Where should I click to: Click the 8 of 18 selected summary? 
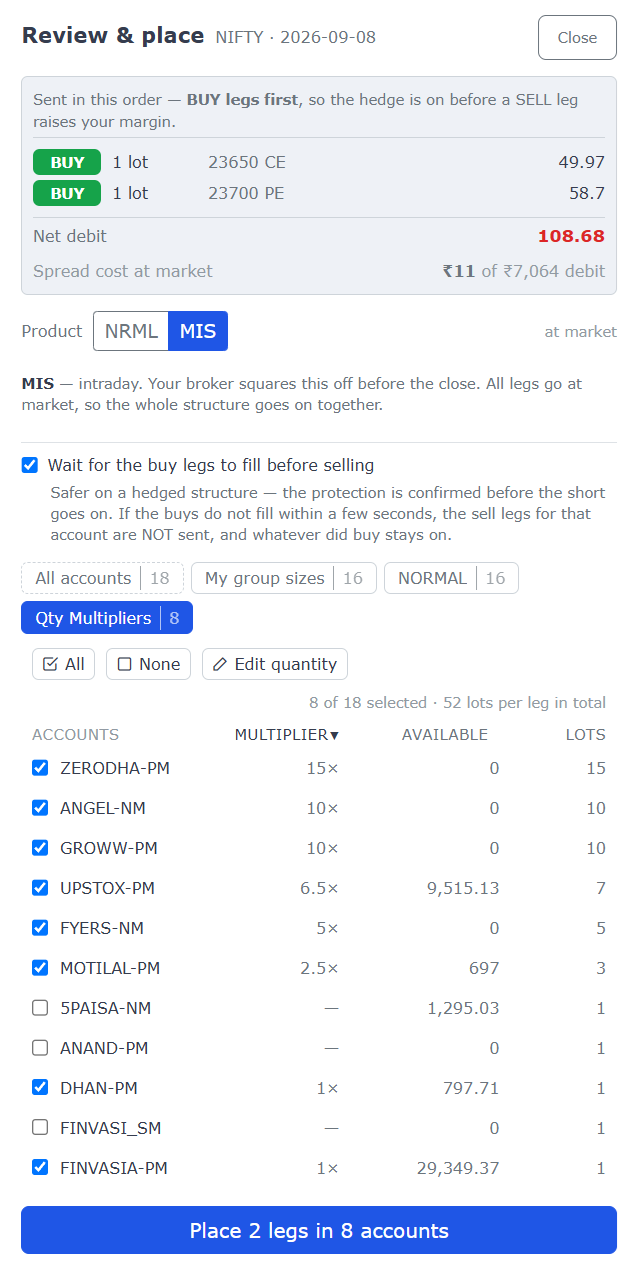click(457, 703)
